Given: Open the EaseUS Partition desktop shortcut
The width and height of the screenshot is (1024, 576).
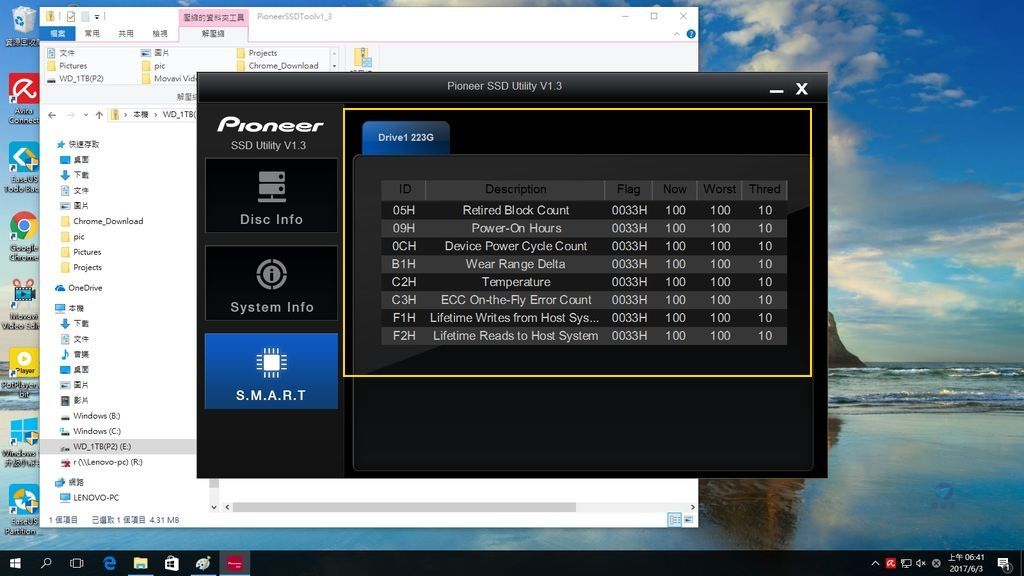Looking at the screenshot, I should [x=23, y=510].
